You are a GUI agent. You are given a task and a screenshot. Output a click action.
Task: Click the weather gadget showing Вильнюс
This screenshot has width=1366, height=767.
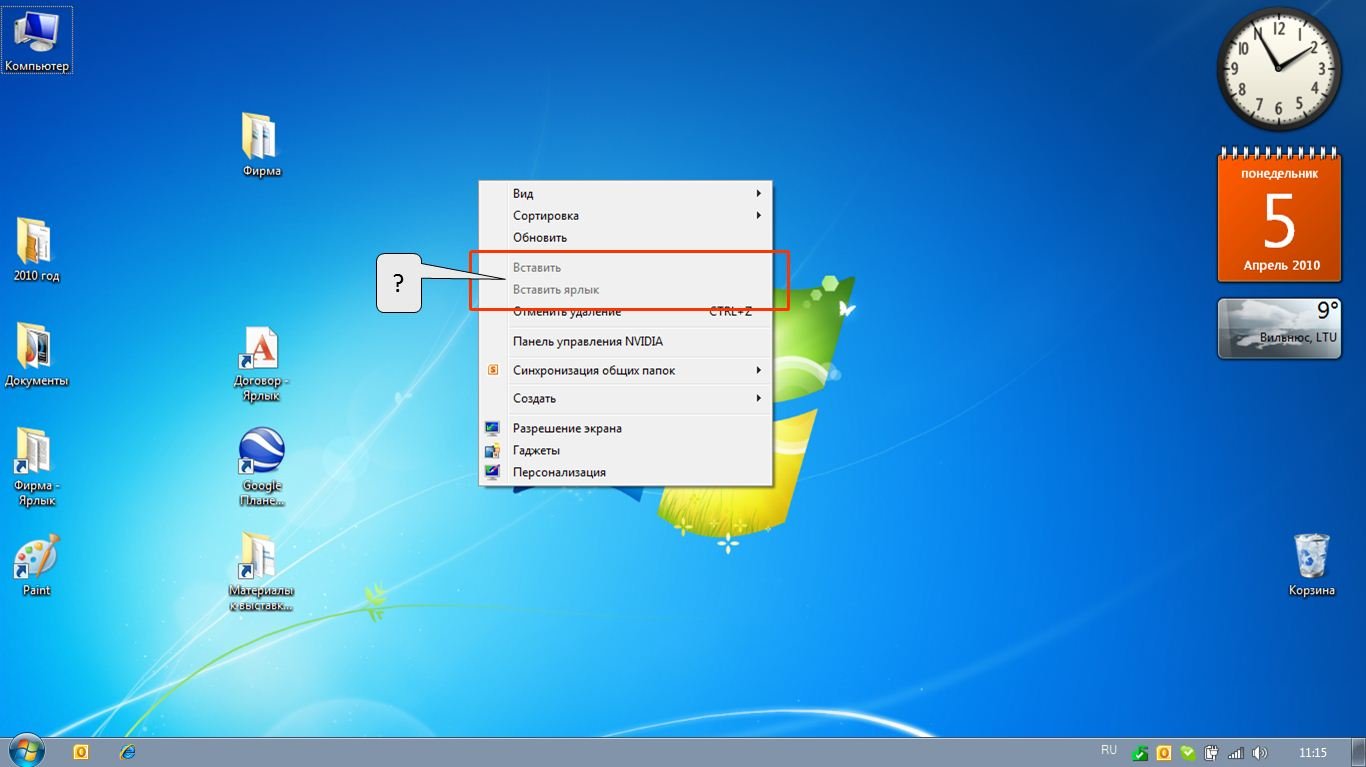1277,328
